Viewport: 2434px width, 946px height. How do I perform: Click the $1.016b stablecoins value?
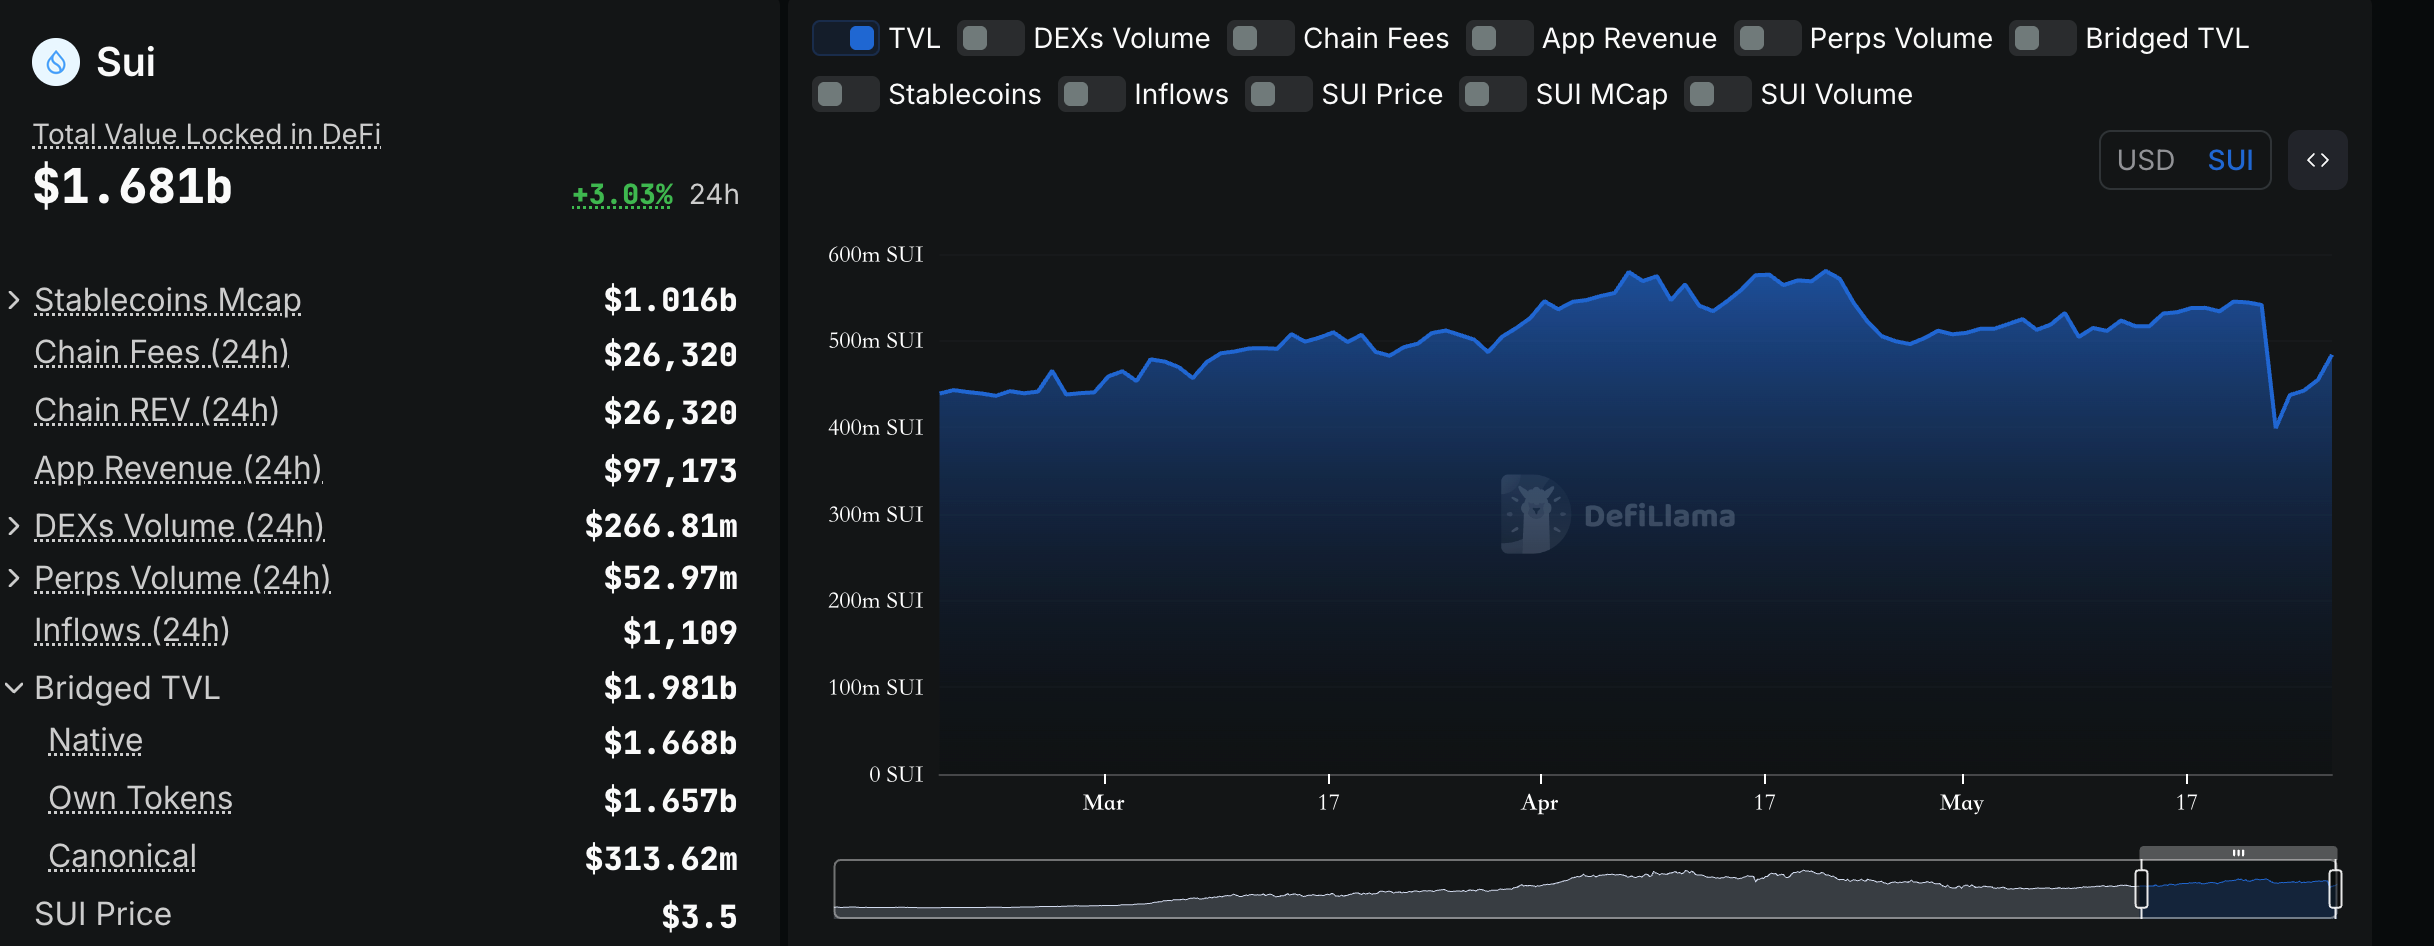[x=670, y=300]
